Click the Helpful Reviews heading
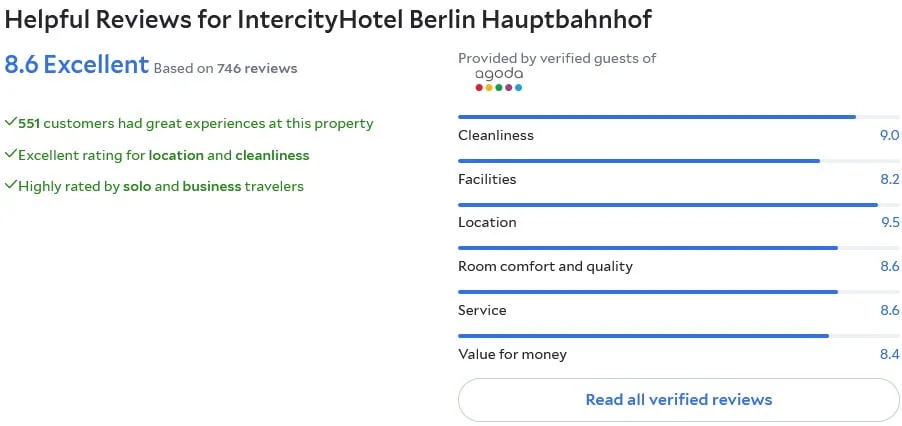 [x=328, y=20]
